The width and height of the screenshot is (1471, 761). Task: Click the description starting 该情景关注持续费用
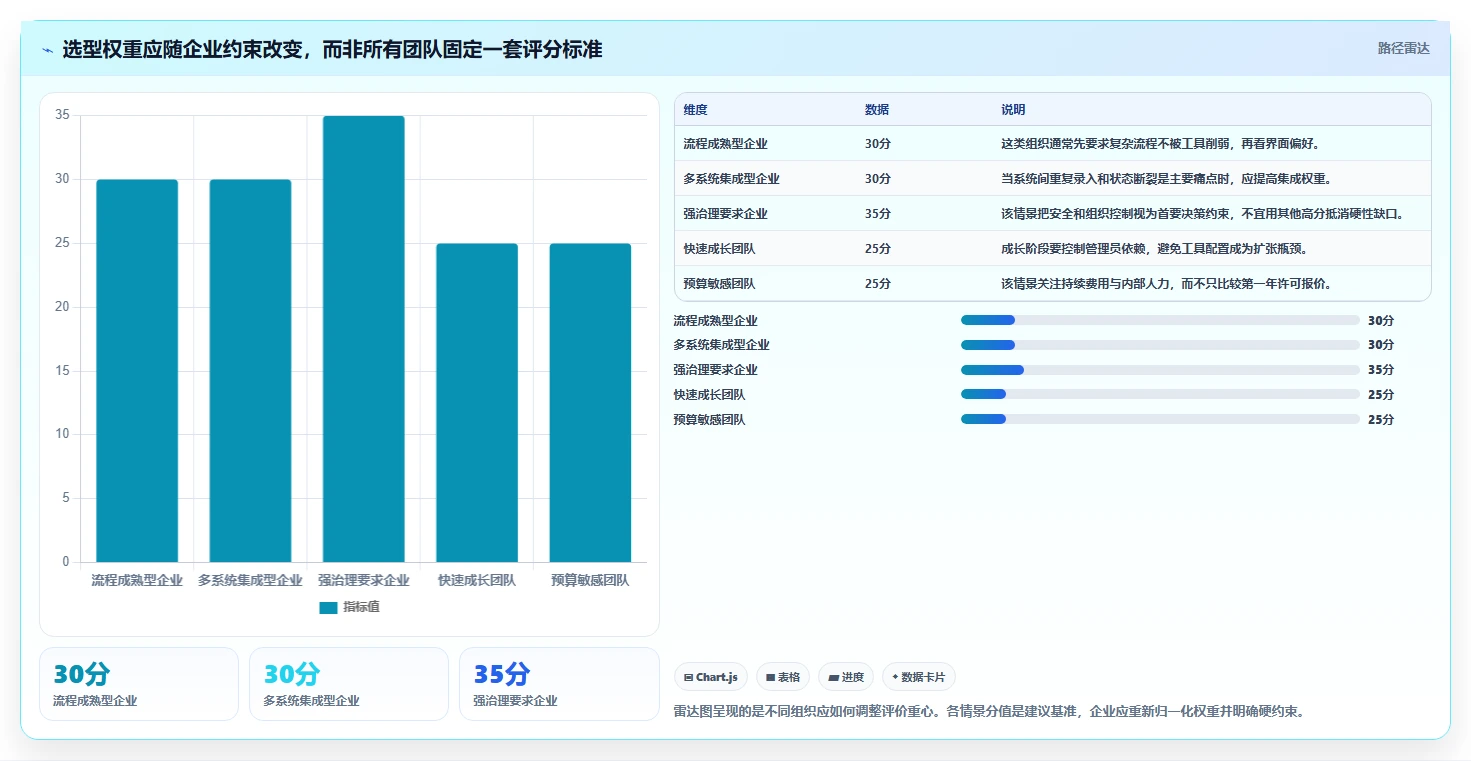tap(1166, 284)
